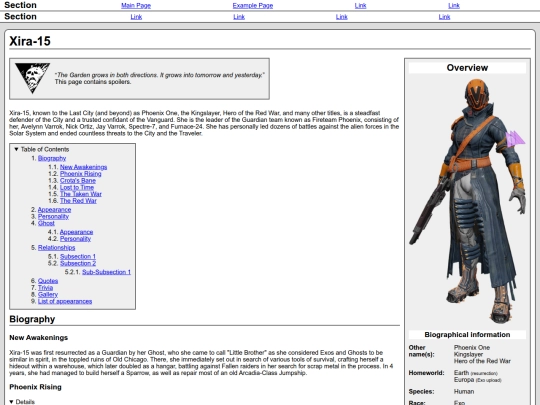Open 4.2 Personality subsection link
The image size is (540, 405).
tap(75, 239)
